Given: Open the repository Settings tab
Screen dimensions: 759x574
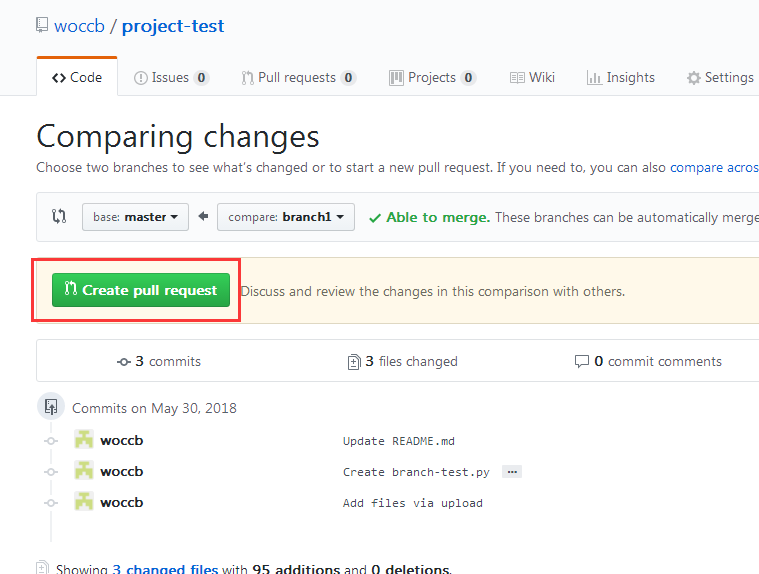Looking at the screenshot, I should tap(720, 77).
